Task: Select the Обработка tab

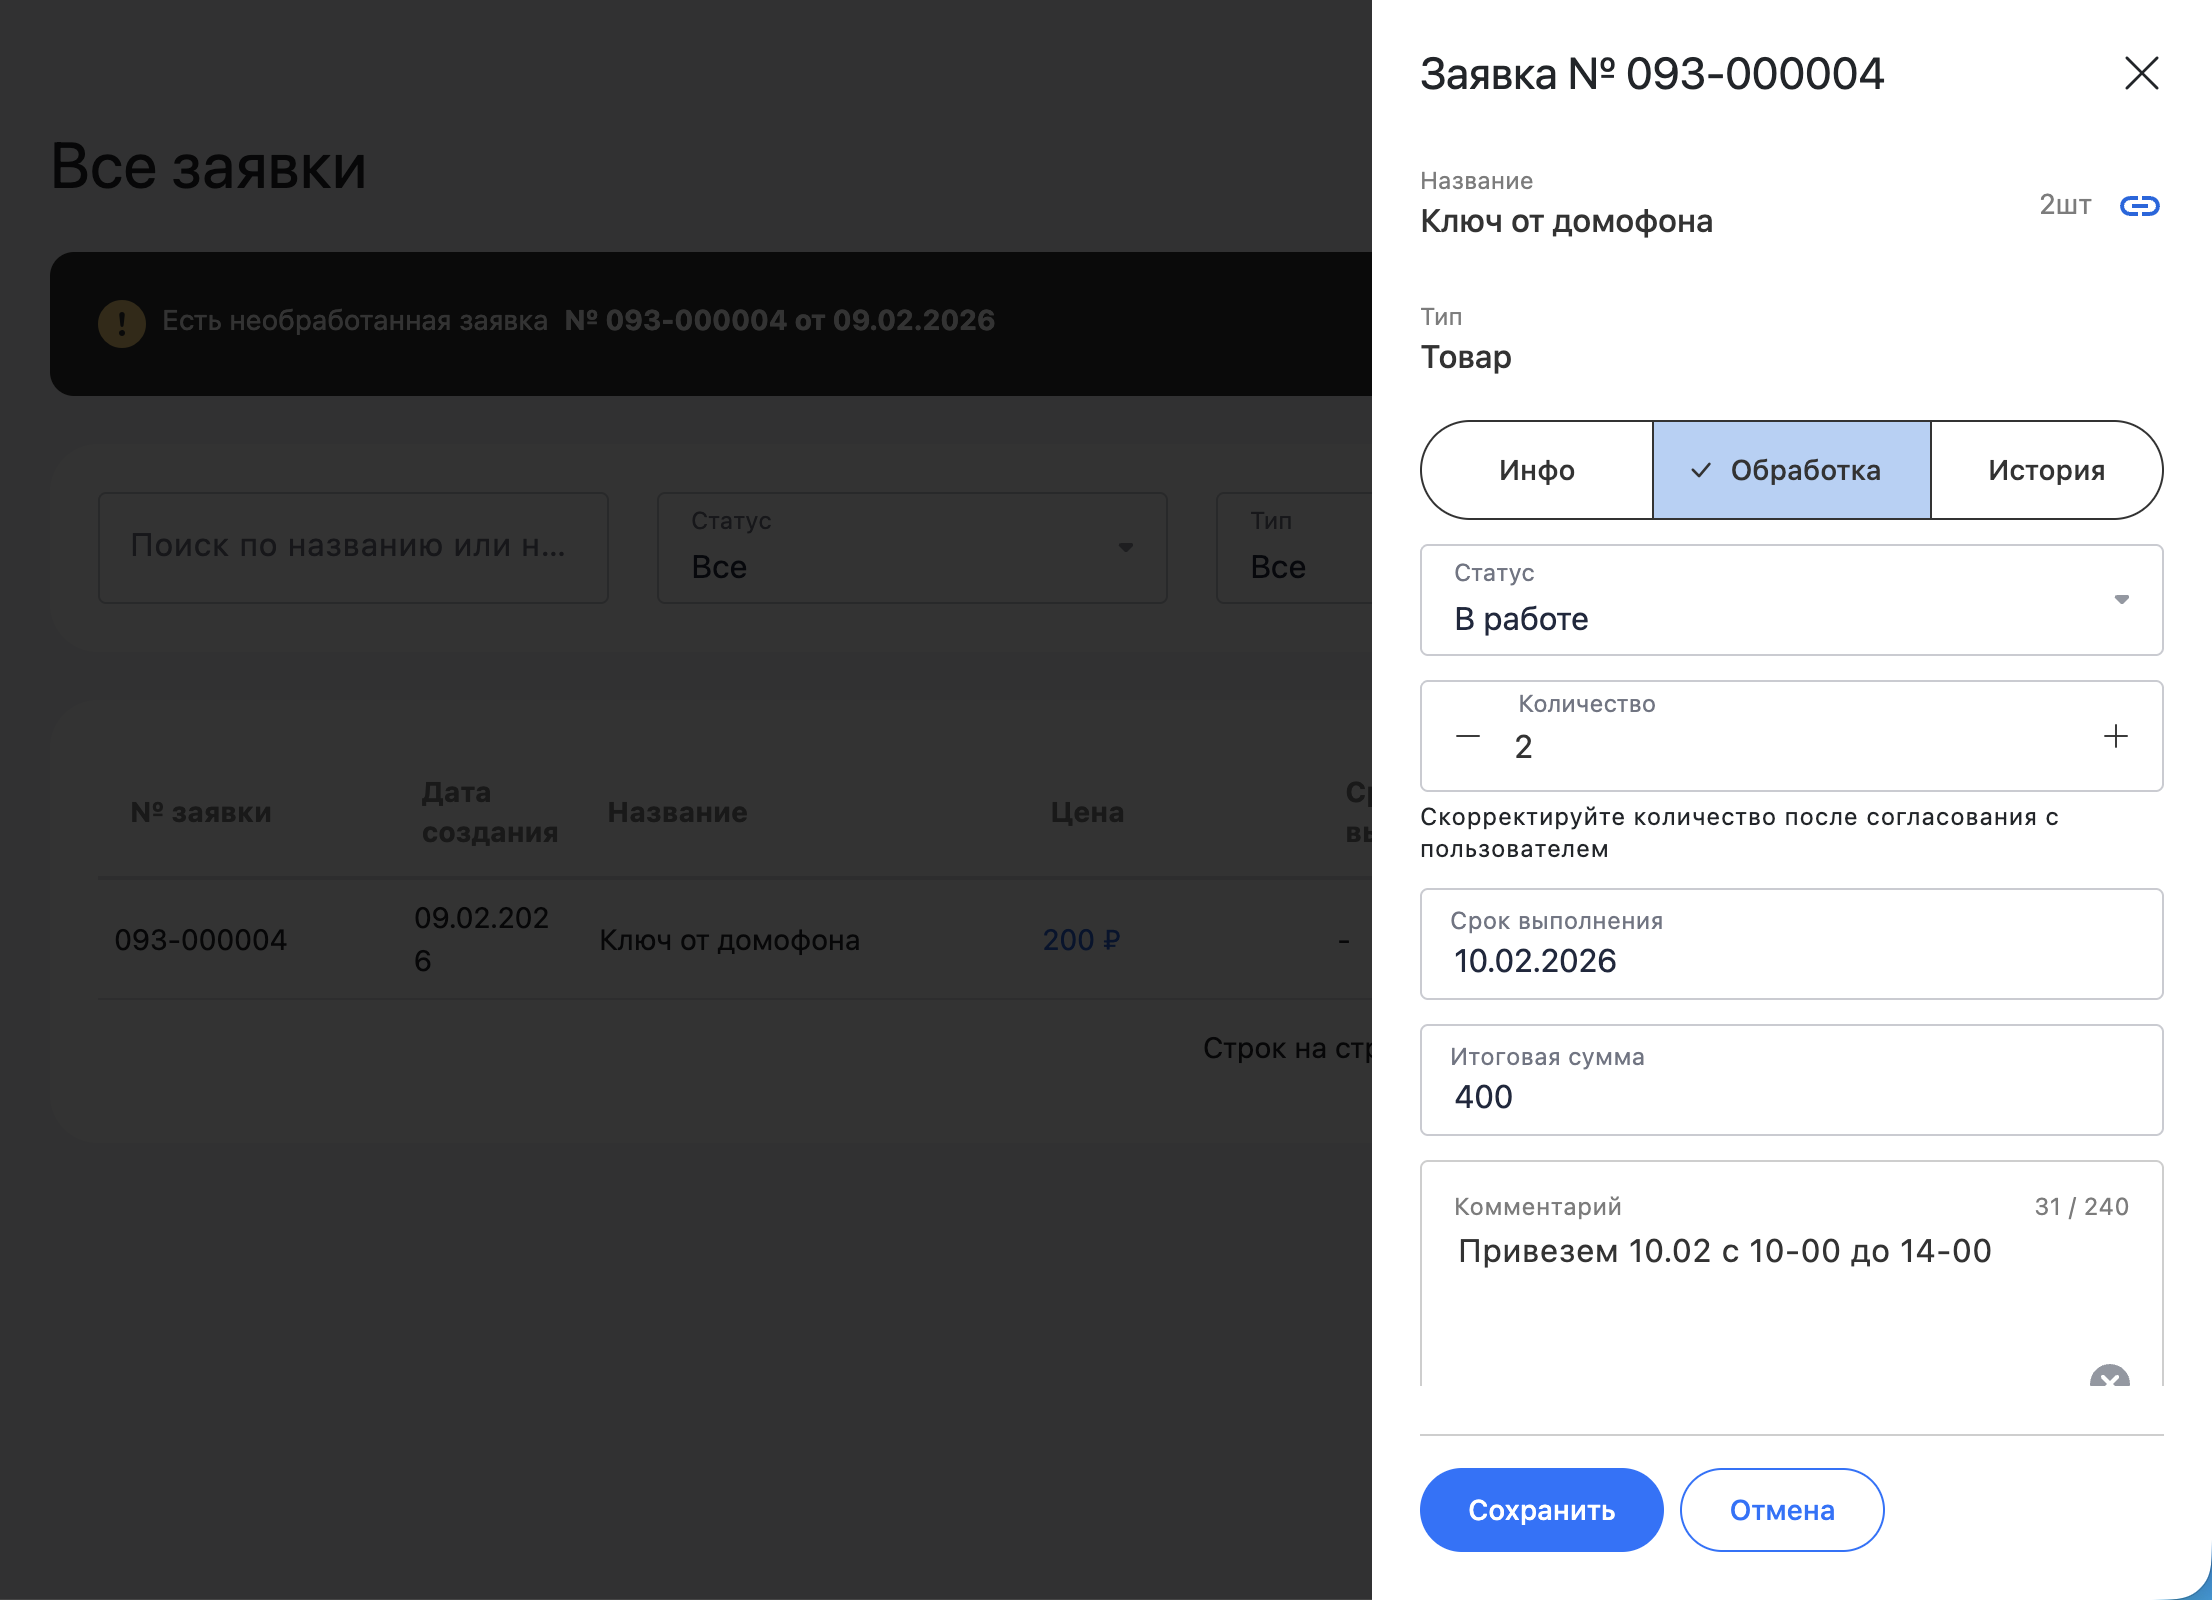Action: pos(1790,470)
